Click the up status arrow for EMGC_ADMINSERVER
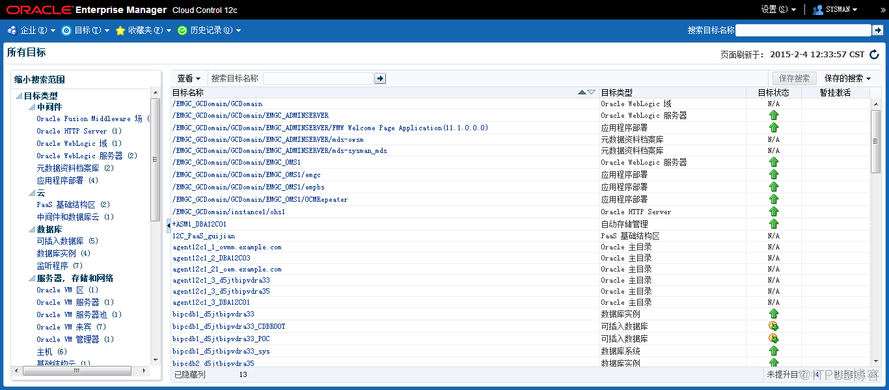 point(773,116)
